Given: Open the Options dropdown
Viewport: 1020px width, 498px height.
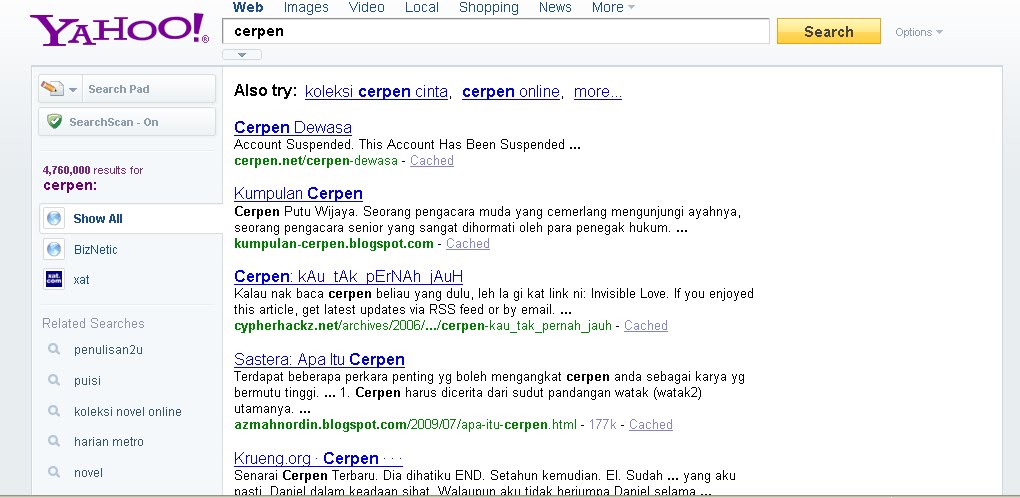Looking at the screenshot, I should (919, 32).
